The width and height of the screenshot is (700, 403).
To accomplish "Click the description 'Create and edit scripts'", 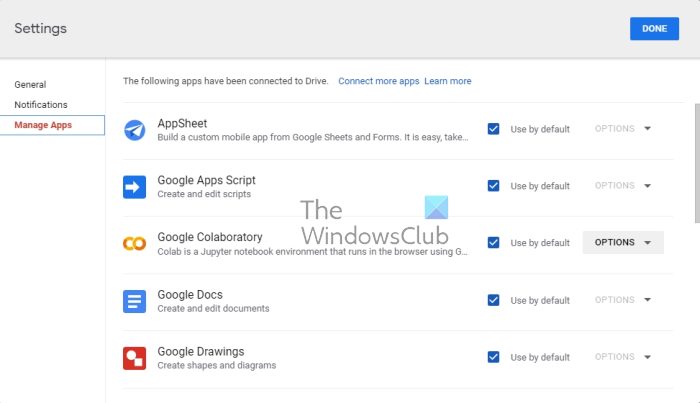I will [x=204, y=194].
